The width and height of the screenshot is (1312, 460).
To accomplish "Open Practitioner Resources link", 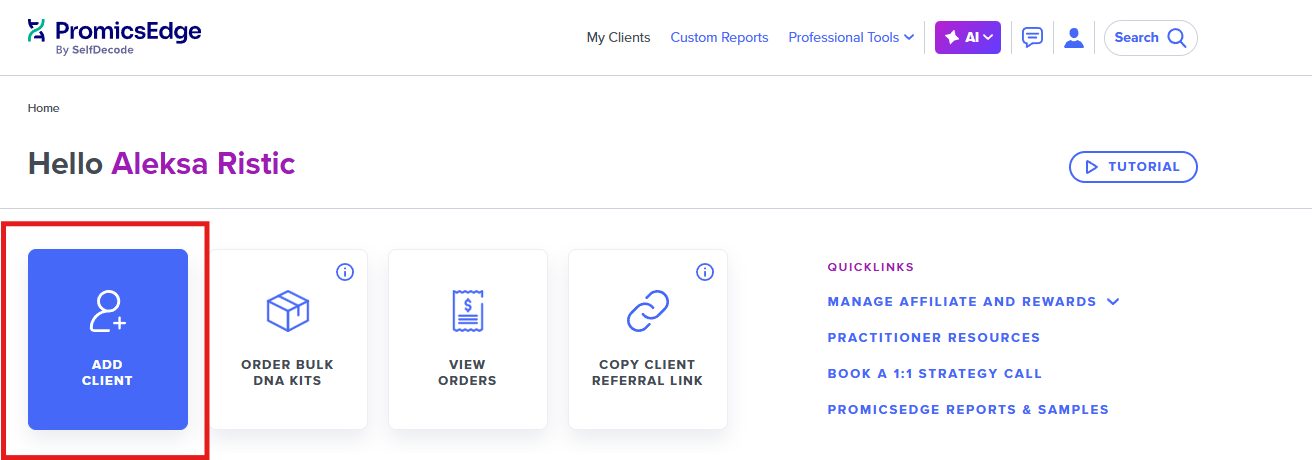I will coord(934,338).
